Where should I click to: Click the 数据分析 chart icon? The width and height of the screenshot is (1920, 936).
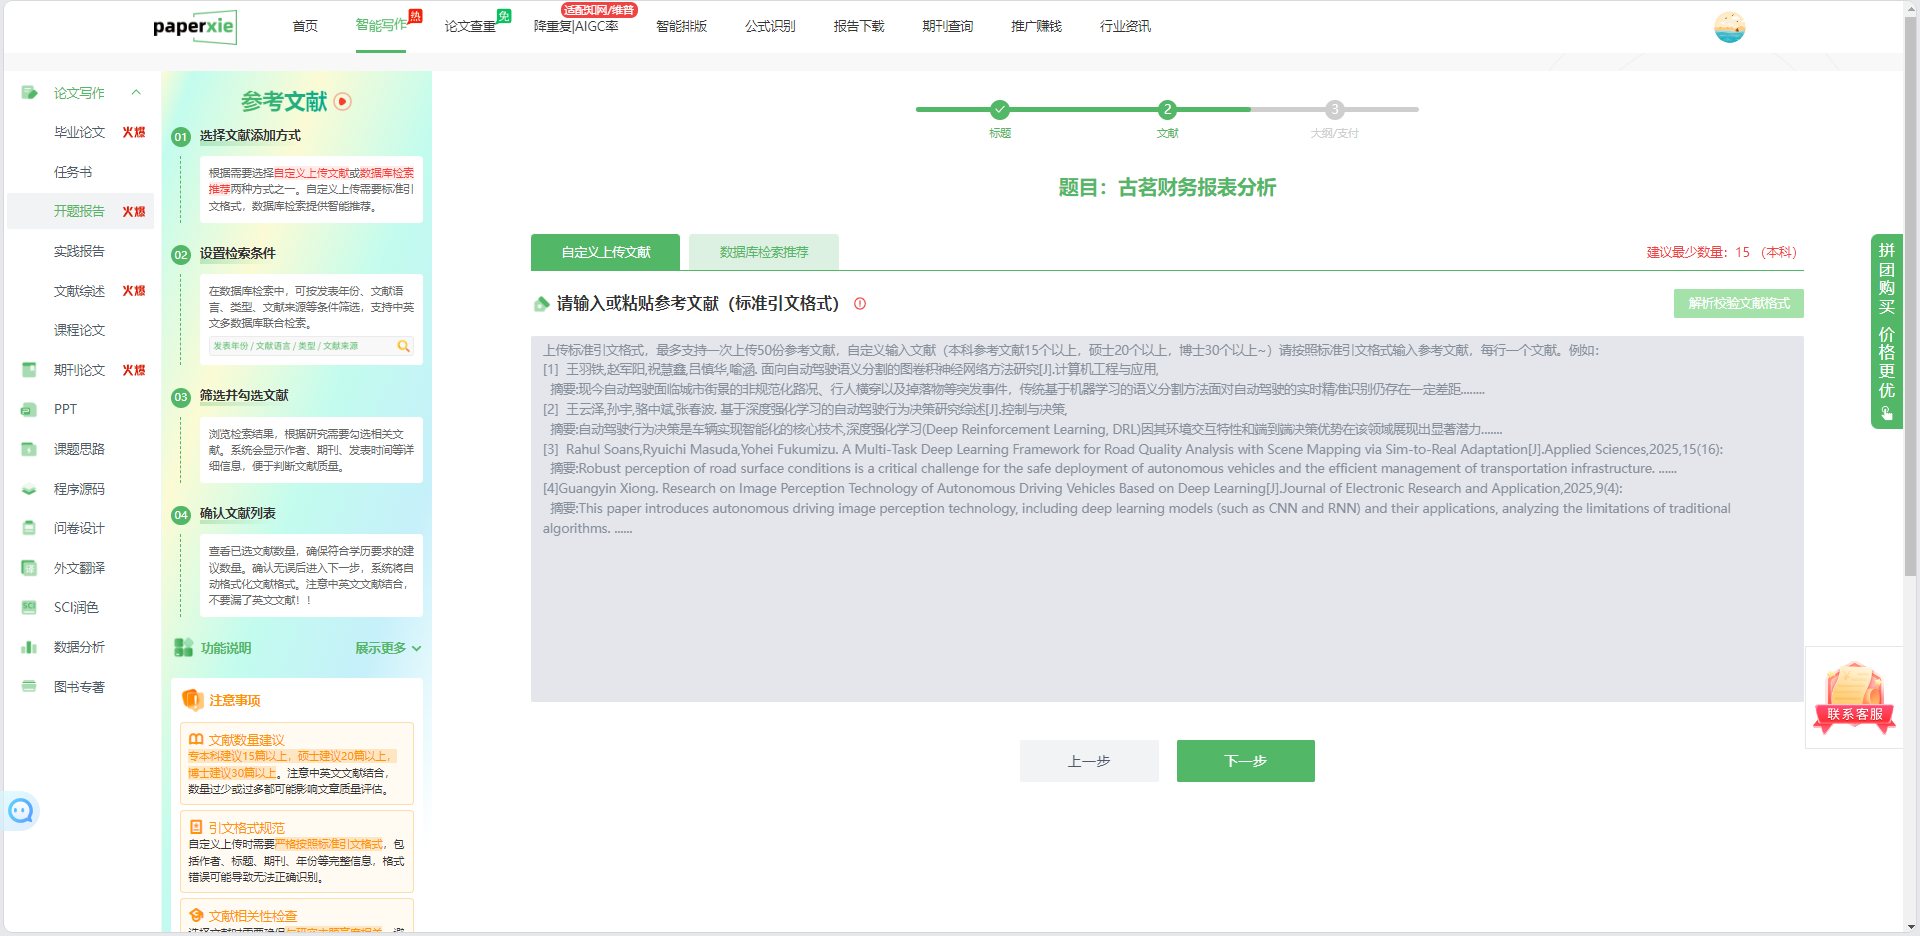[29, 647]
